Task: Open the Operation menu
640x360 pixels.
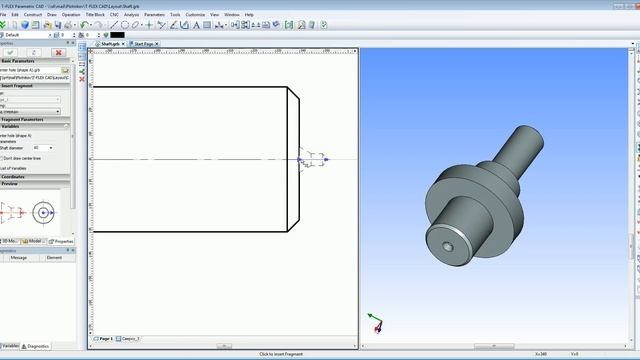Action: 71,15
